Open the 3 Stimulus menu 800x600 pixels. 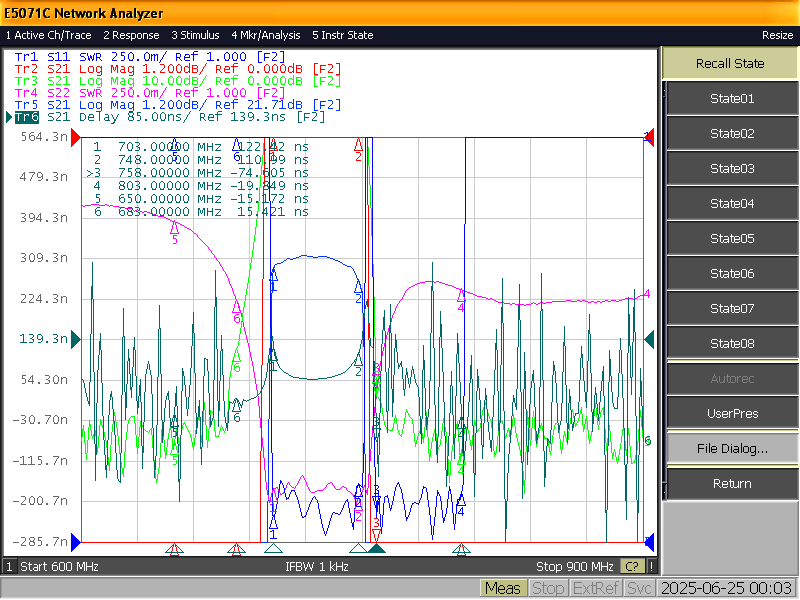[195, 35]
